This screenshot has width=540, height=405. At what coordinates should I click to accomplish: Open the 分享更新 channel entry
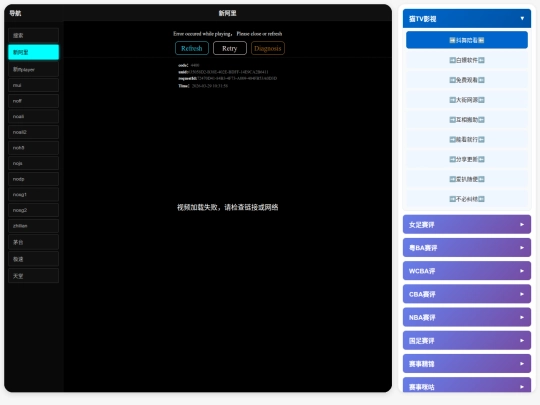(x=467, y=159)
